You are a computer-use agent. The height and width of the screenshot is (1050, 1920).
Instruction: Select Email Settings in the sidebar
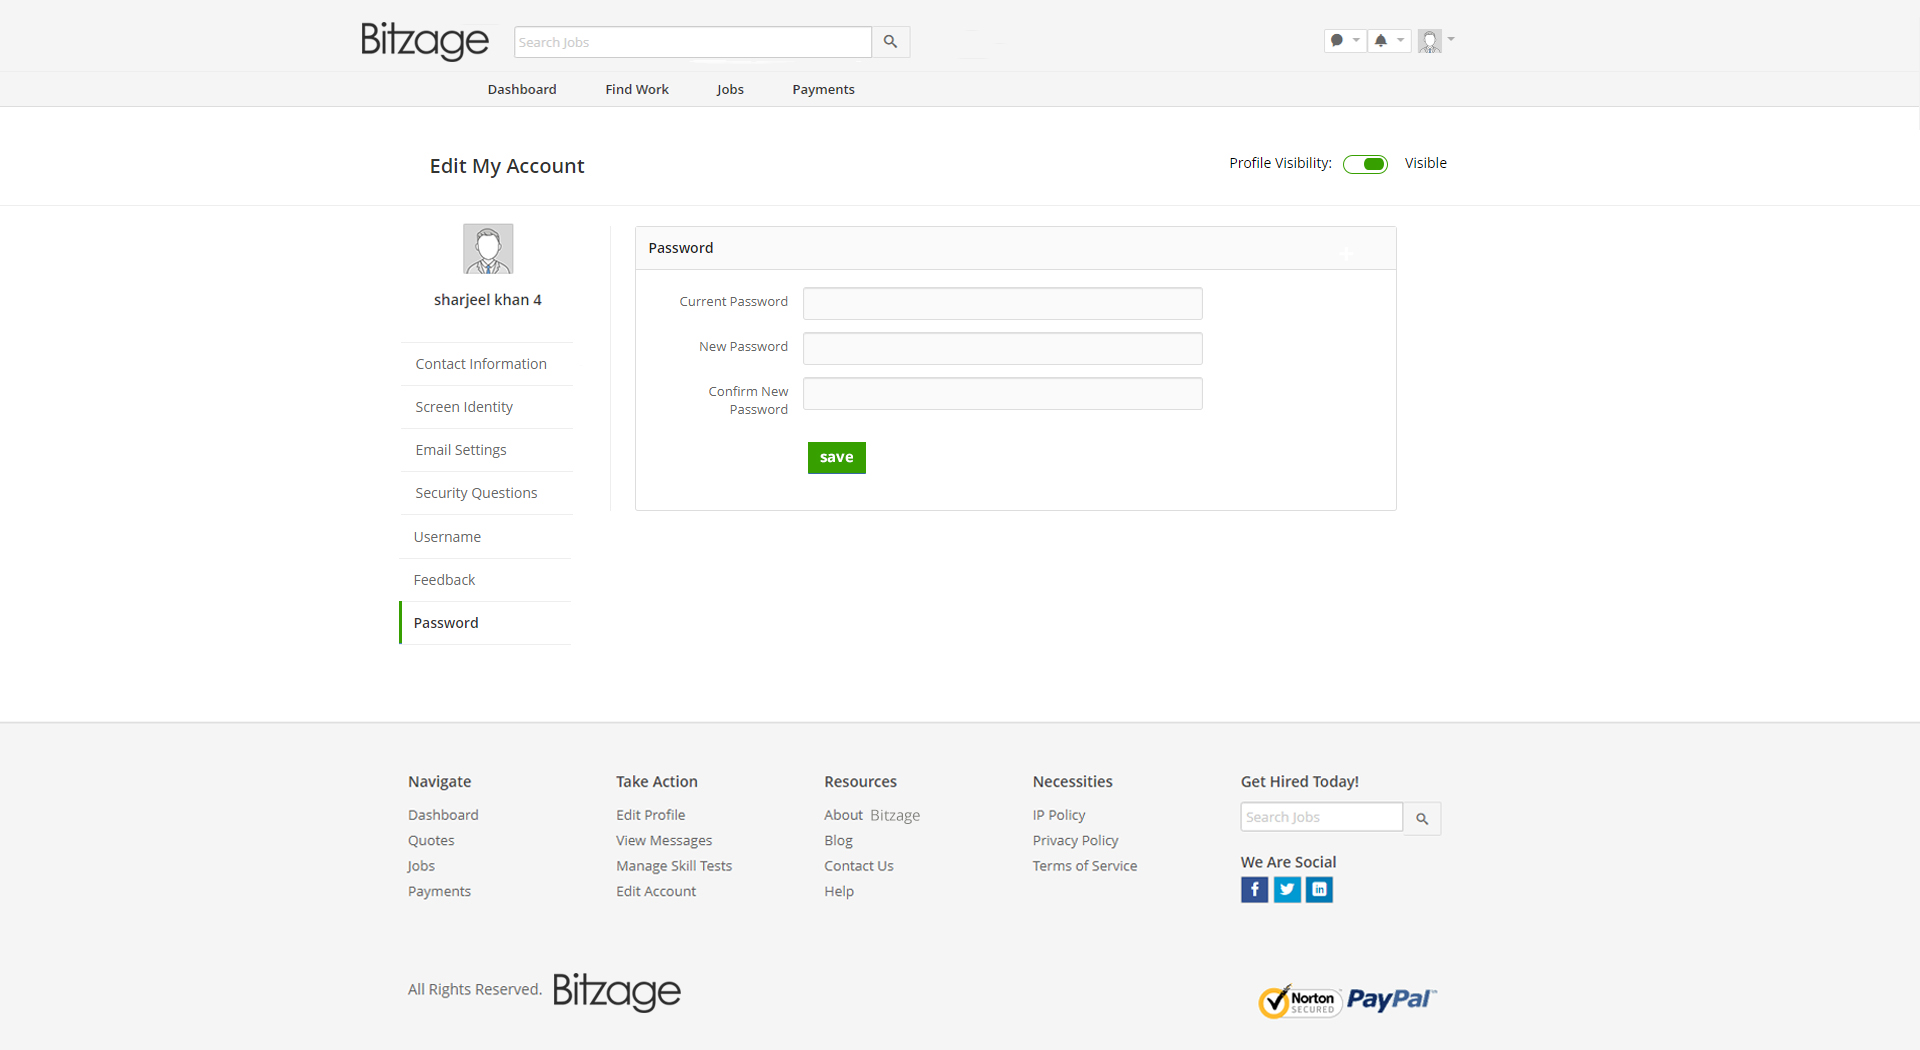(461, 450)
